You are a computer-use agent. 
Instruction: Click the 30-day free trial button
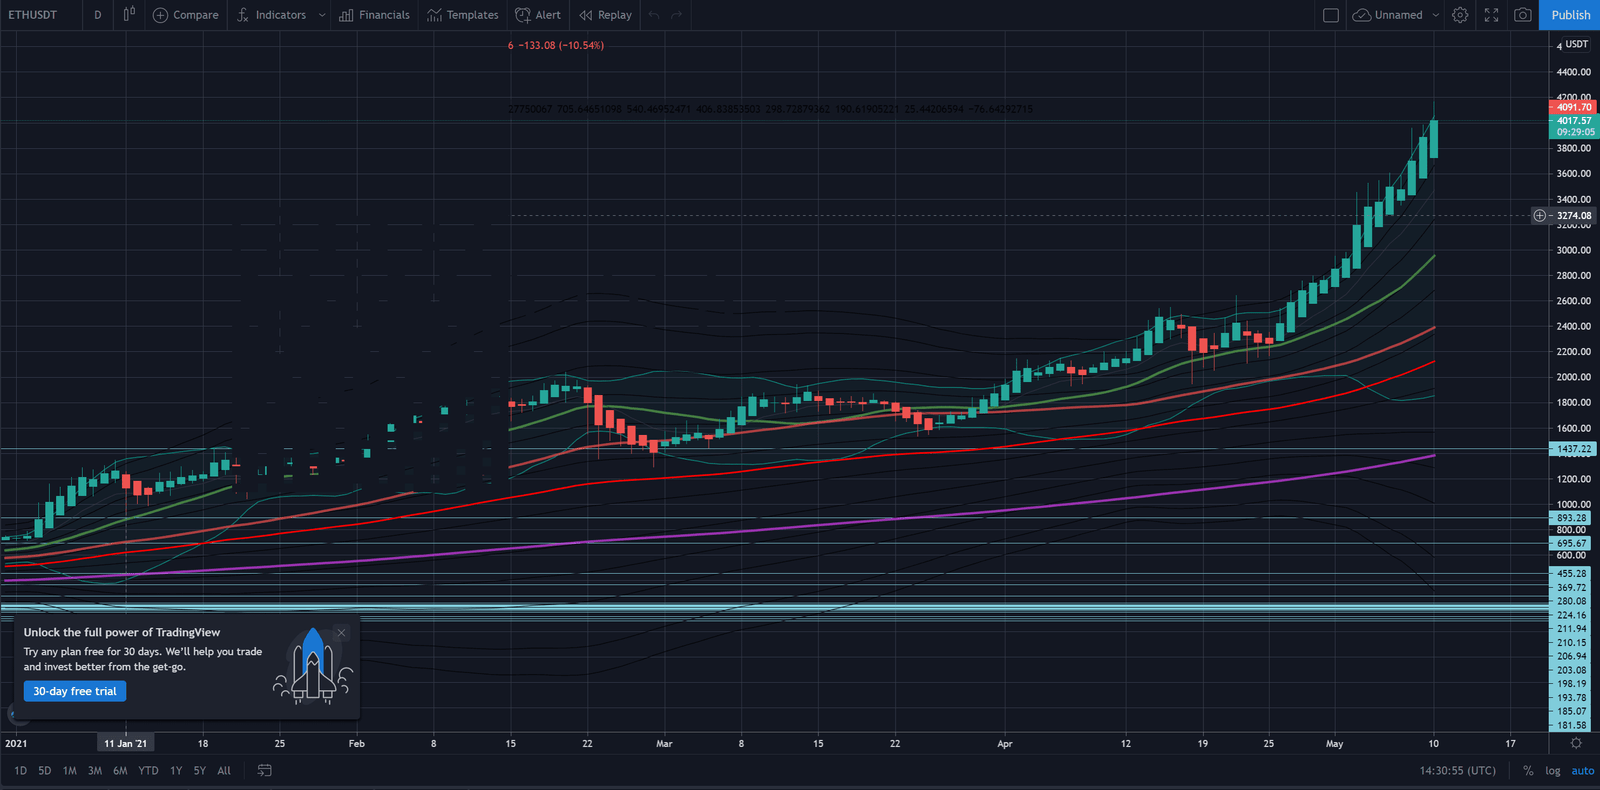point(75,691)
